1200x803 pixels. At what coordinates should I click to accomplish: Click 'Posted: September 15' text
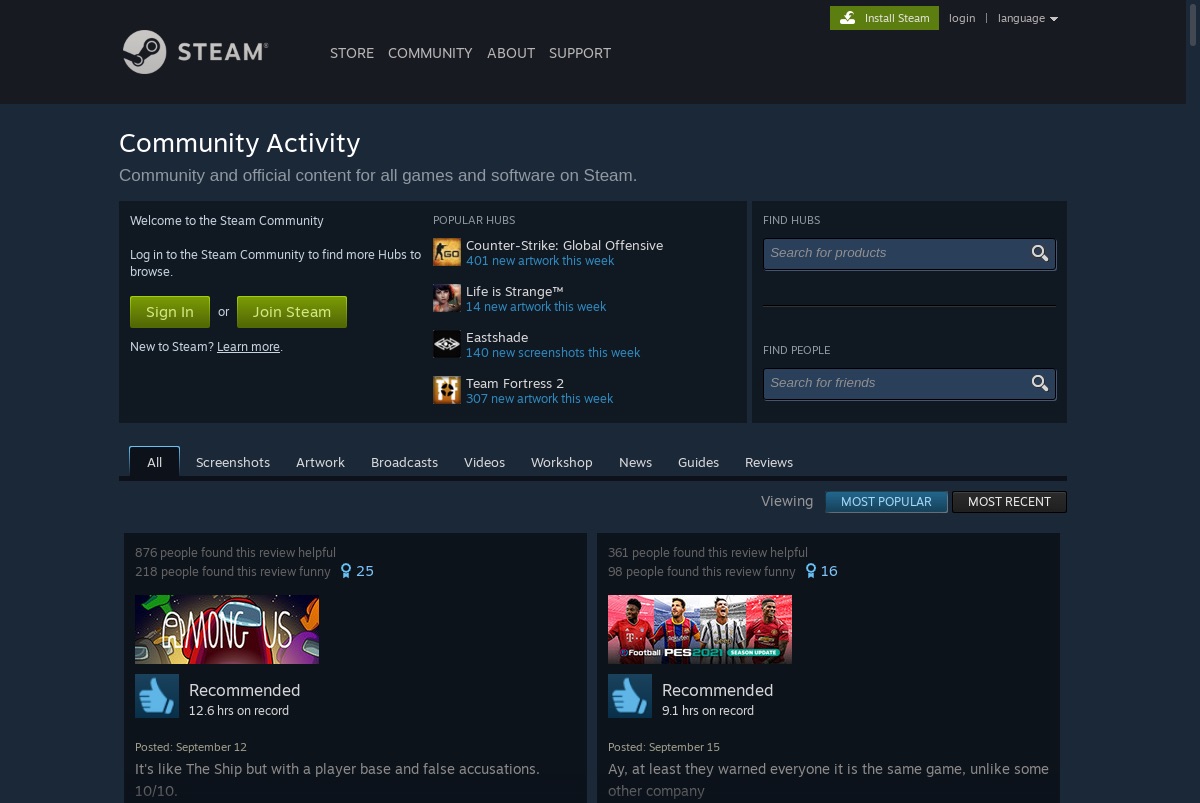coord(664,747)
